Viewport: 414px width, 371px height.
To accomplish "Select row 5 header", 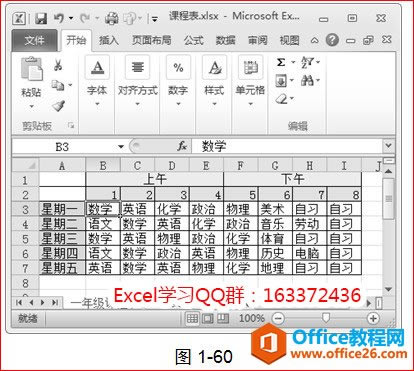I will [x=25, y=239].
